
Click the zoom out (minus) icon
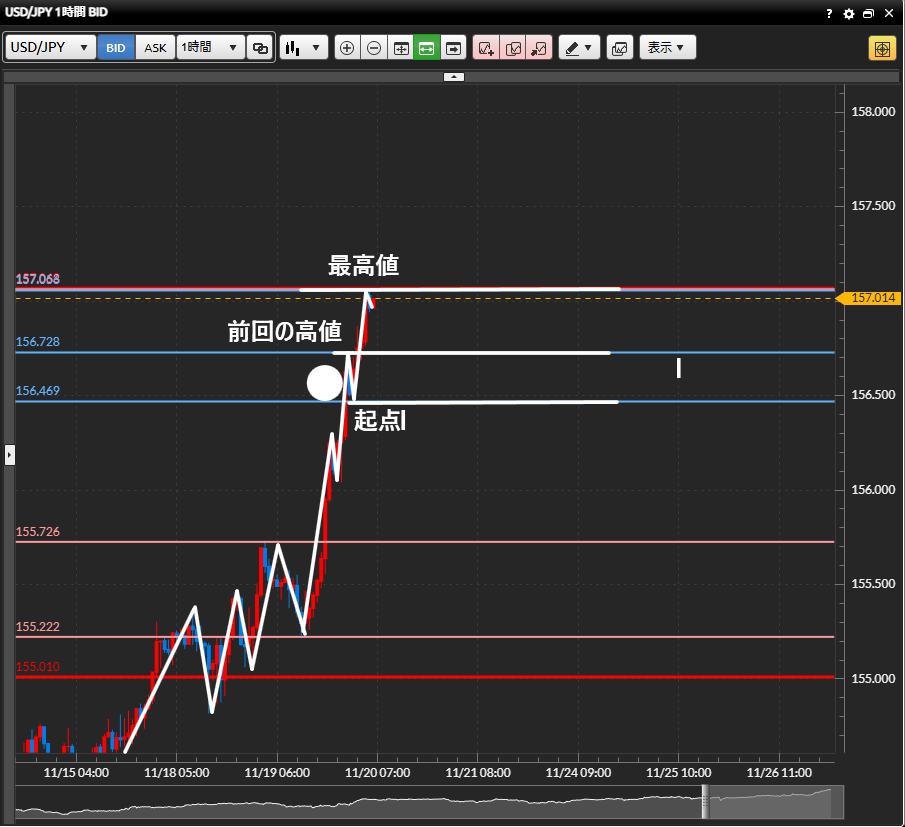pyautogui.click(x=374, y=48)
